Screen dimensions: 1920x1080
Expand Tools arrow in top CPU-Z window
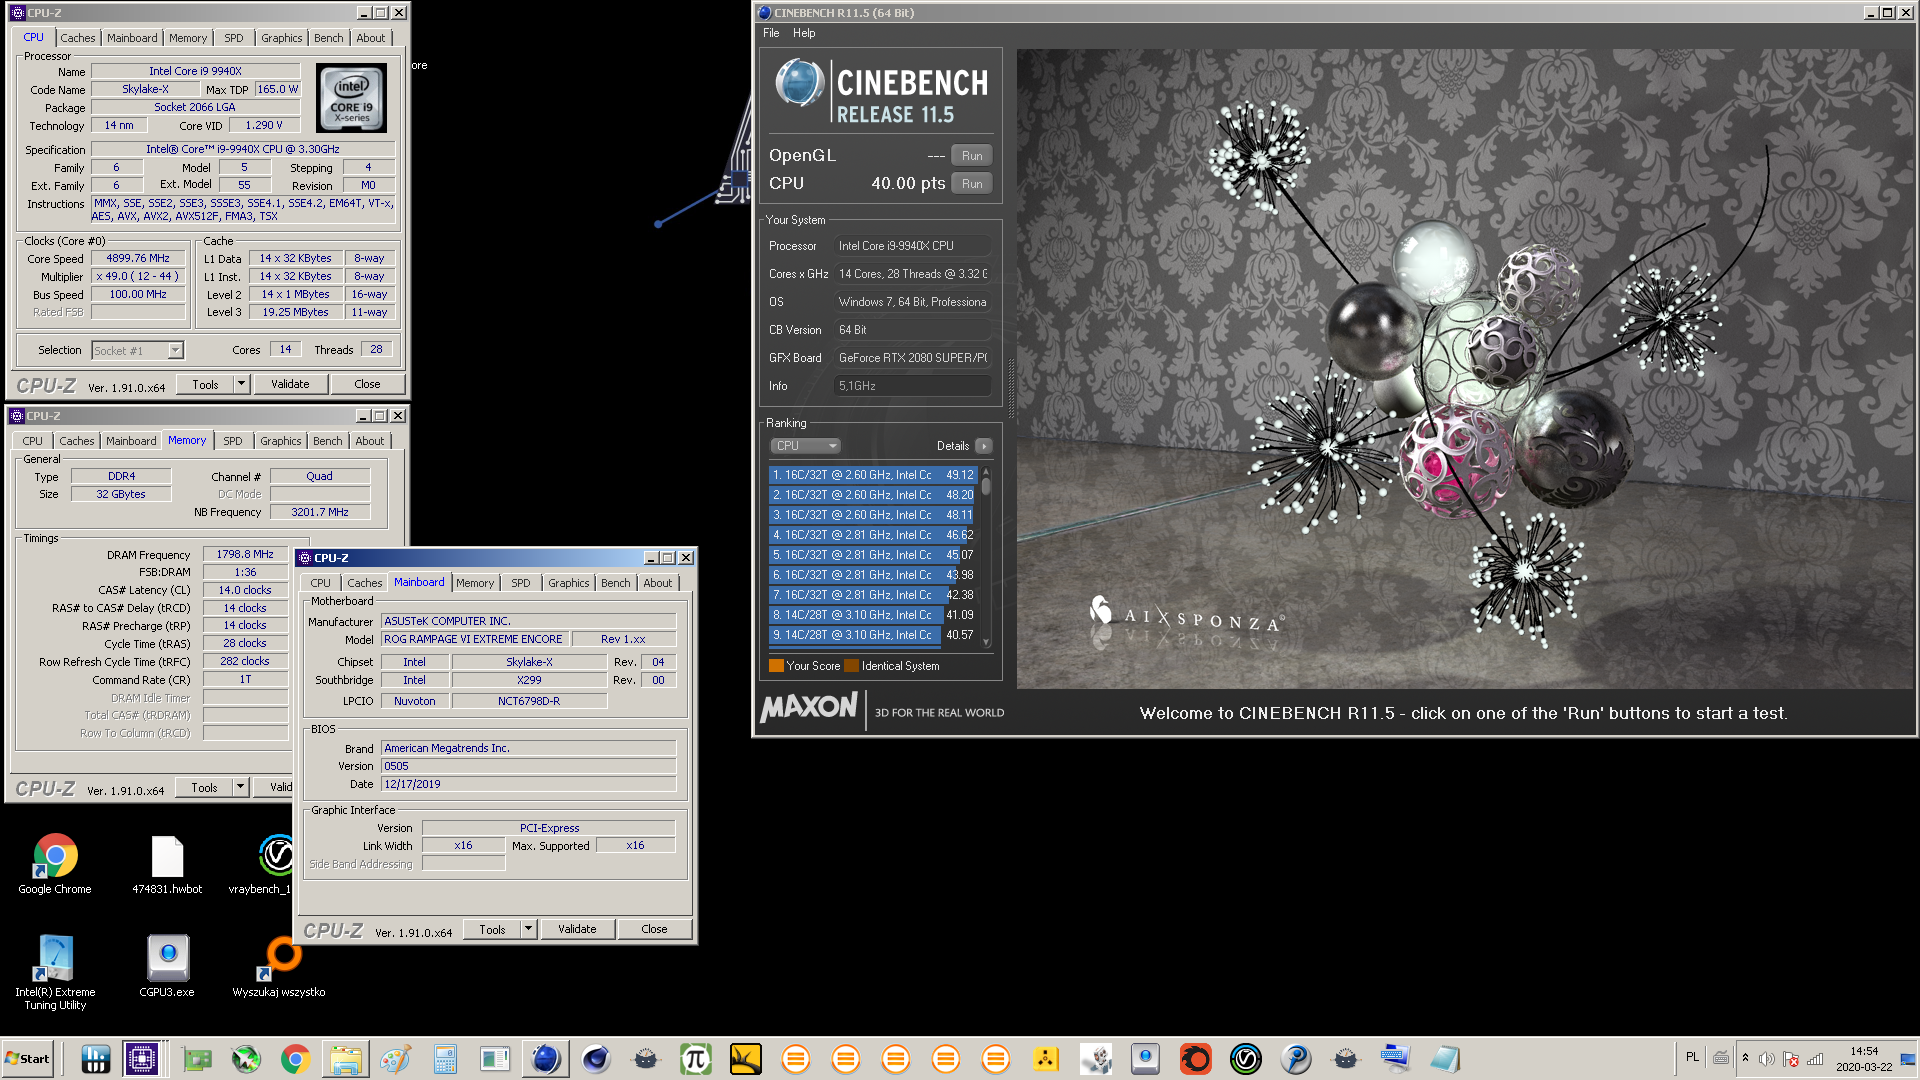point(241,384)
